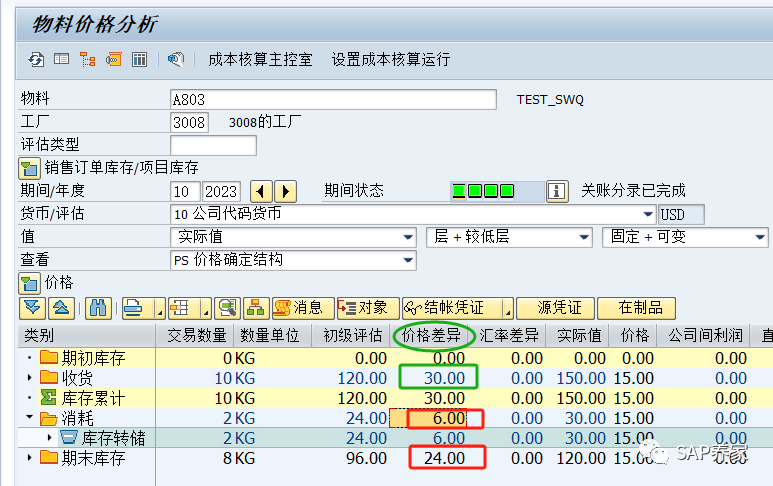This screenshot has height=486, width=773.
Task: Go to the previous period arrow
Action: (261, 191)
